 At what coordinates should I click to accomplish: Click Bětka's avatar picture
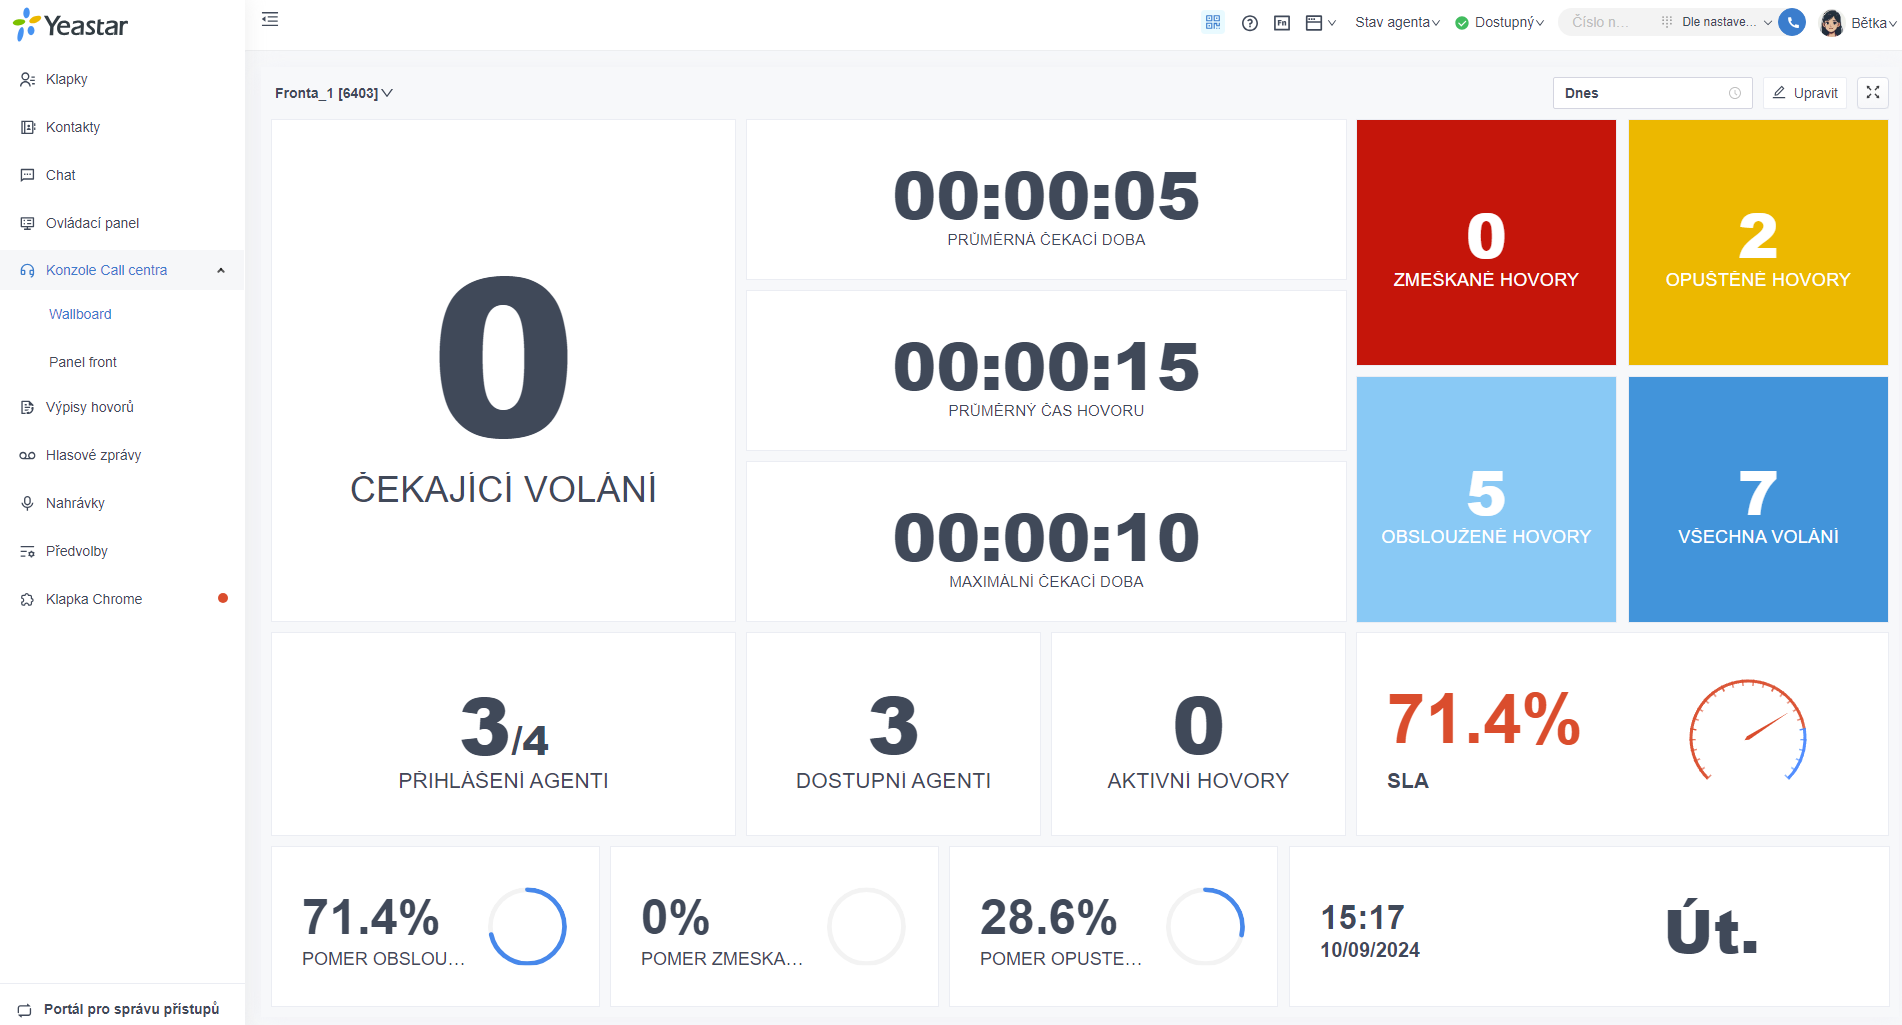[x=1831, y=23]
